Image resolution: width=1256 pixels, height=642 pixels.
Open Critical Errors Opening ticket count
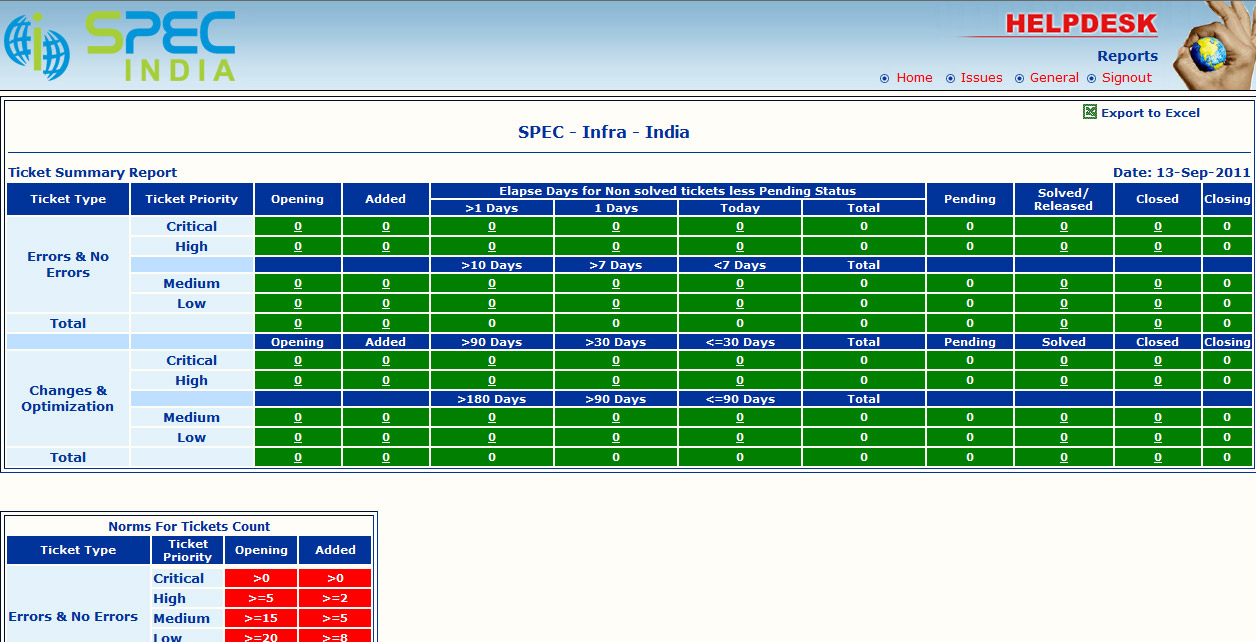click(298, 227)
